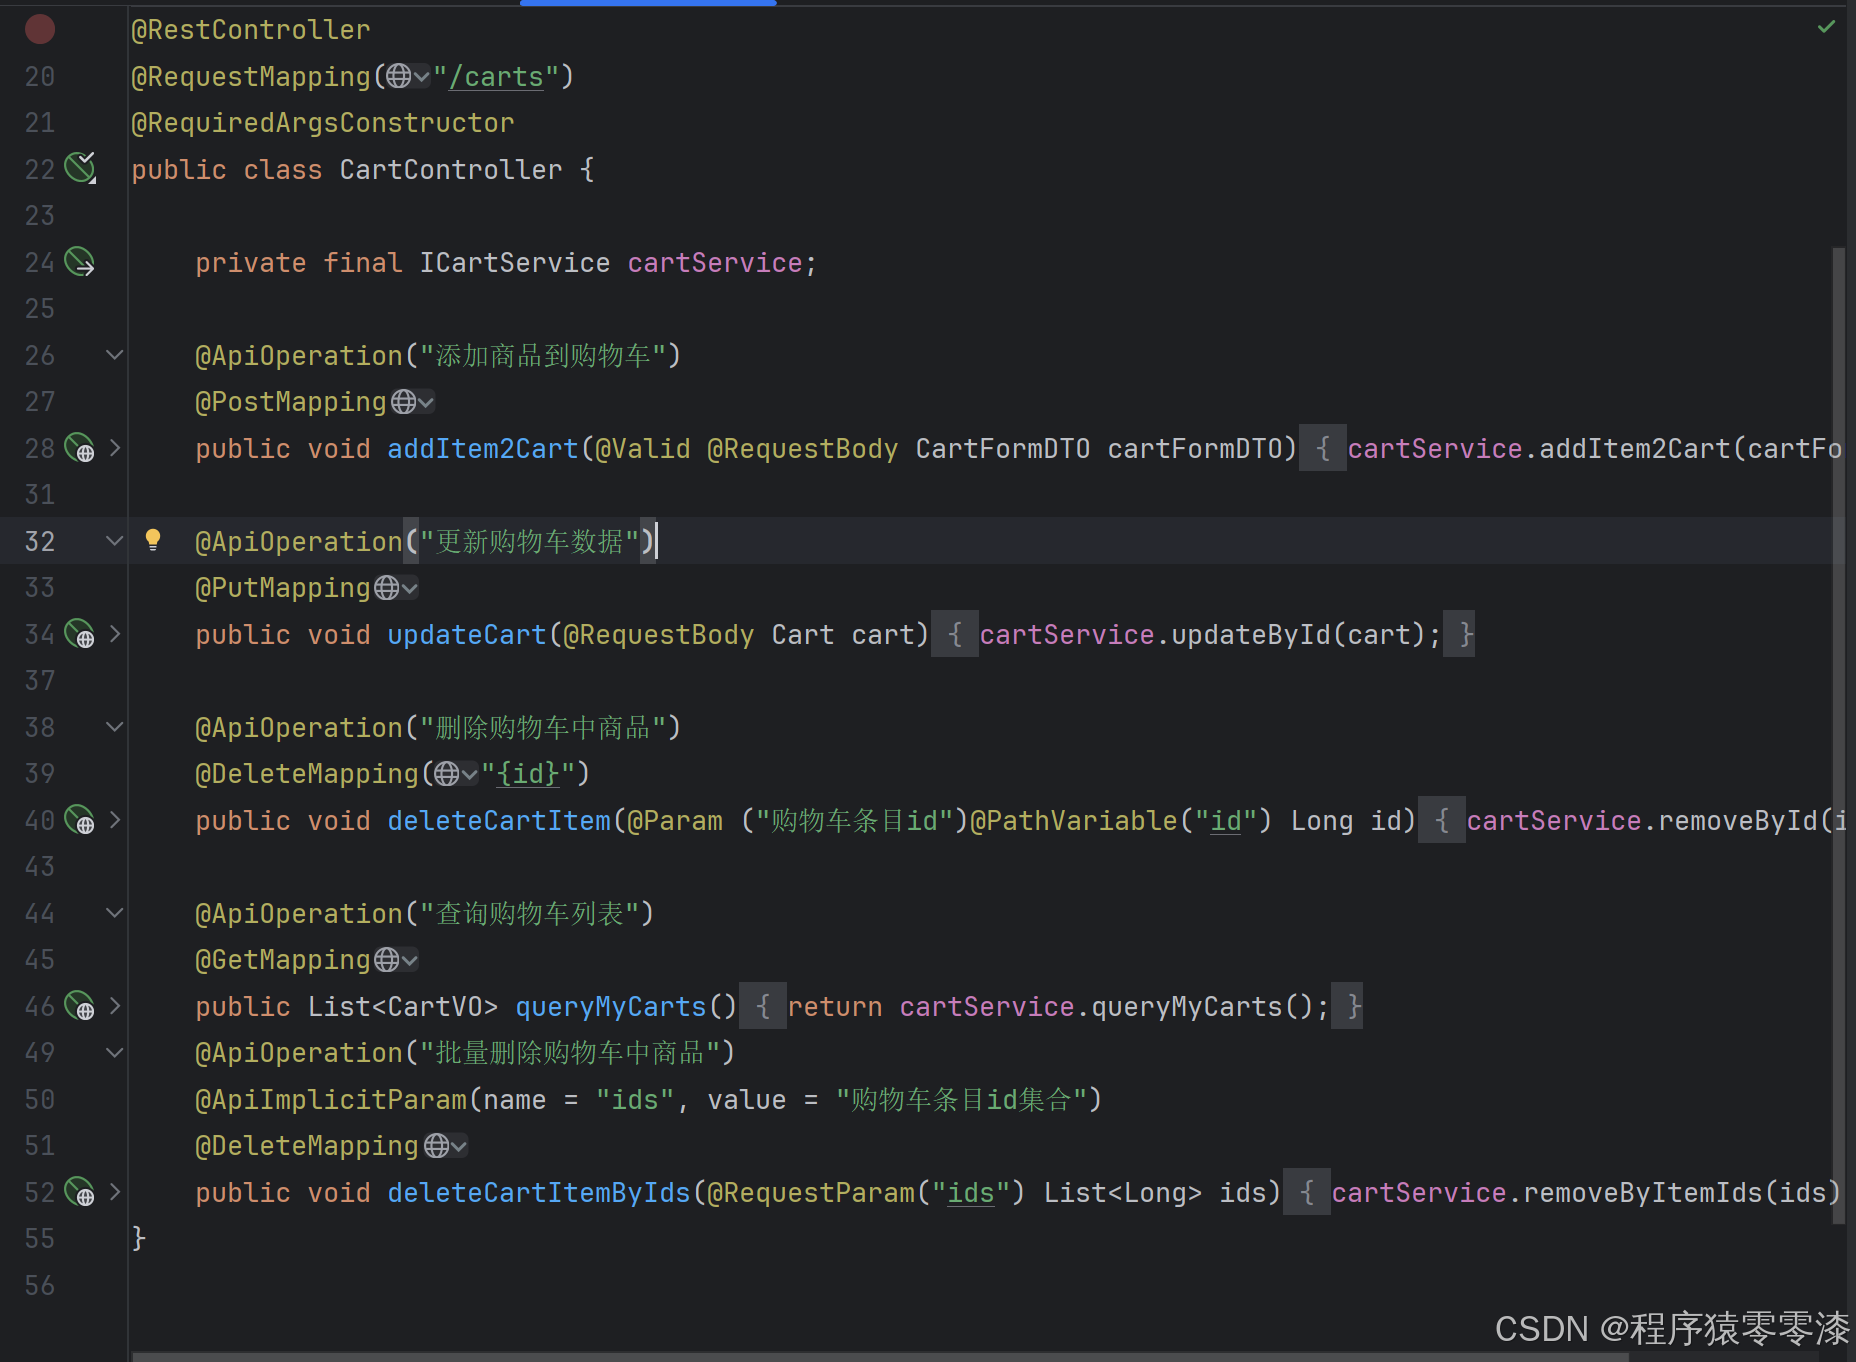
Task: Open the endpoint gutter icon on line 40
Action: click(80, 820)
